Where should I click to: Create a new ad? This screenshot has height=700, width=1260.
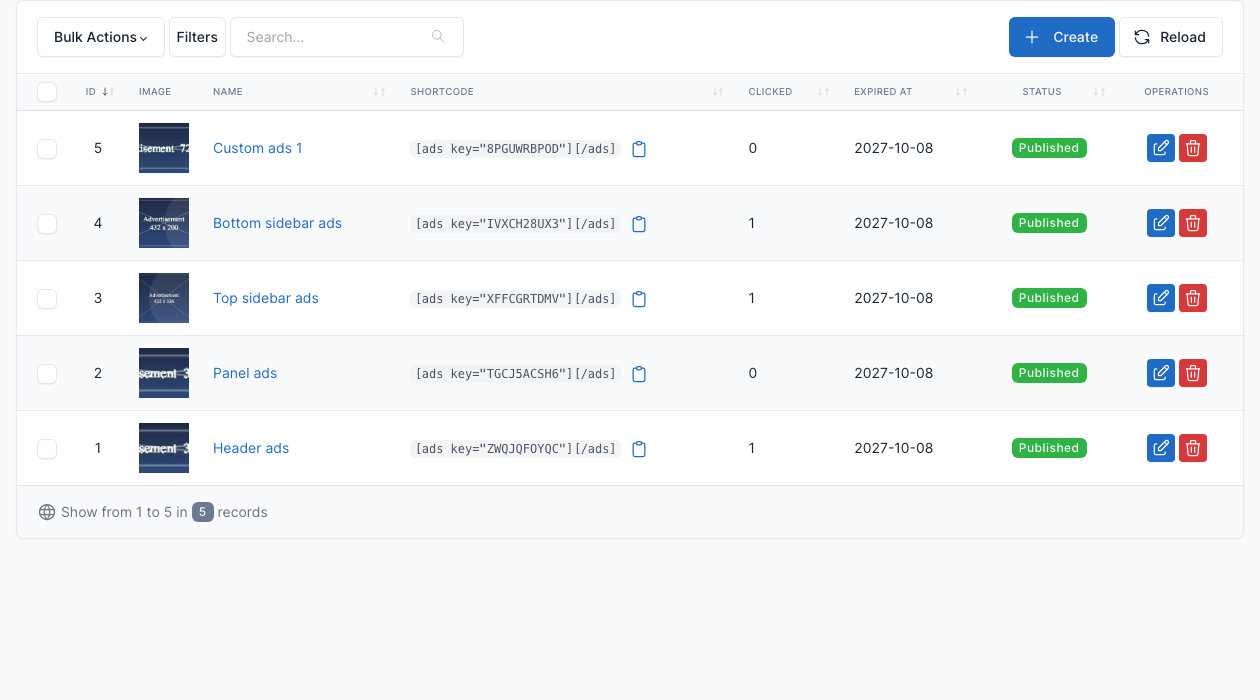1062,37
